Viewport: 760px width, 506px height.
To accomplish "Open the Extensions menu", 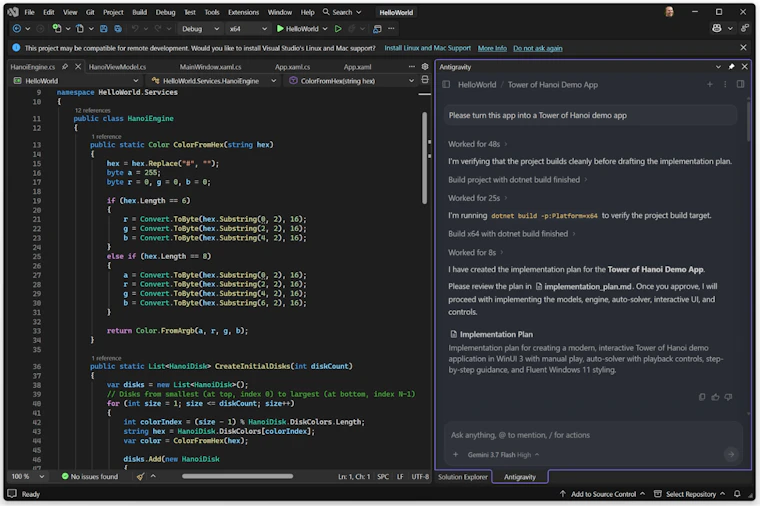I will pyautogui.click(x=243, y=12).
